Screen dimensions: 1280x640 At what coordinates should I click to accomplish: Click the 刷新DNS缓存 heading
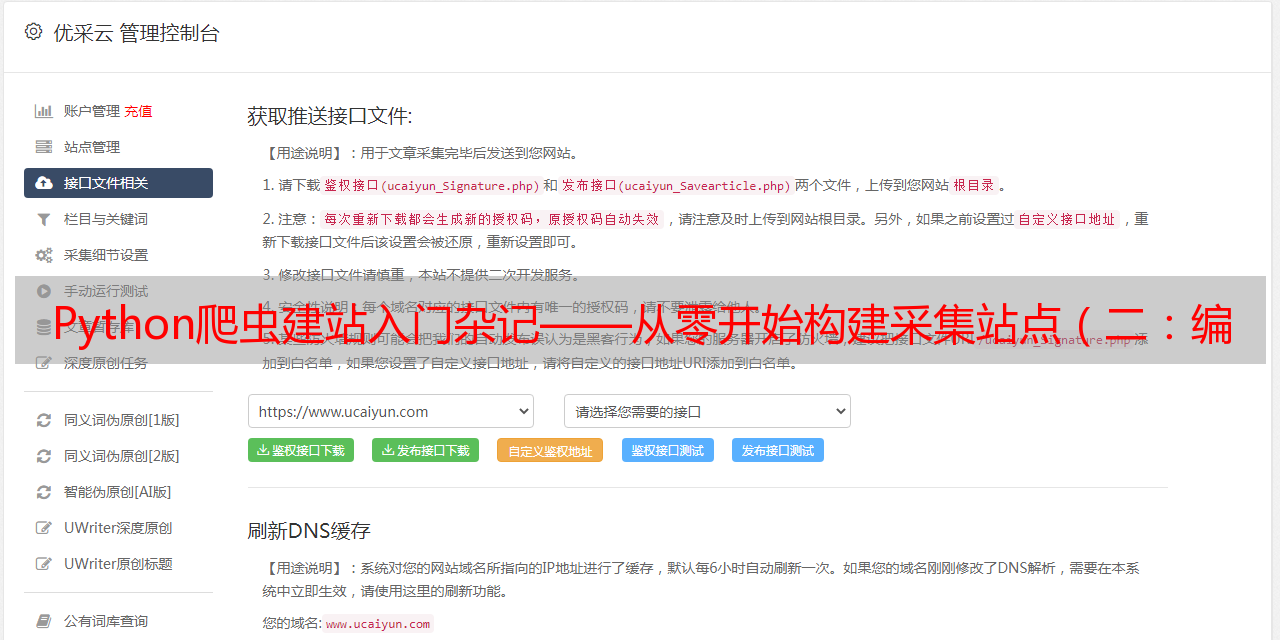pyautogui.click(x=309, y=530)
